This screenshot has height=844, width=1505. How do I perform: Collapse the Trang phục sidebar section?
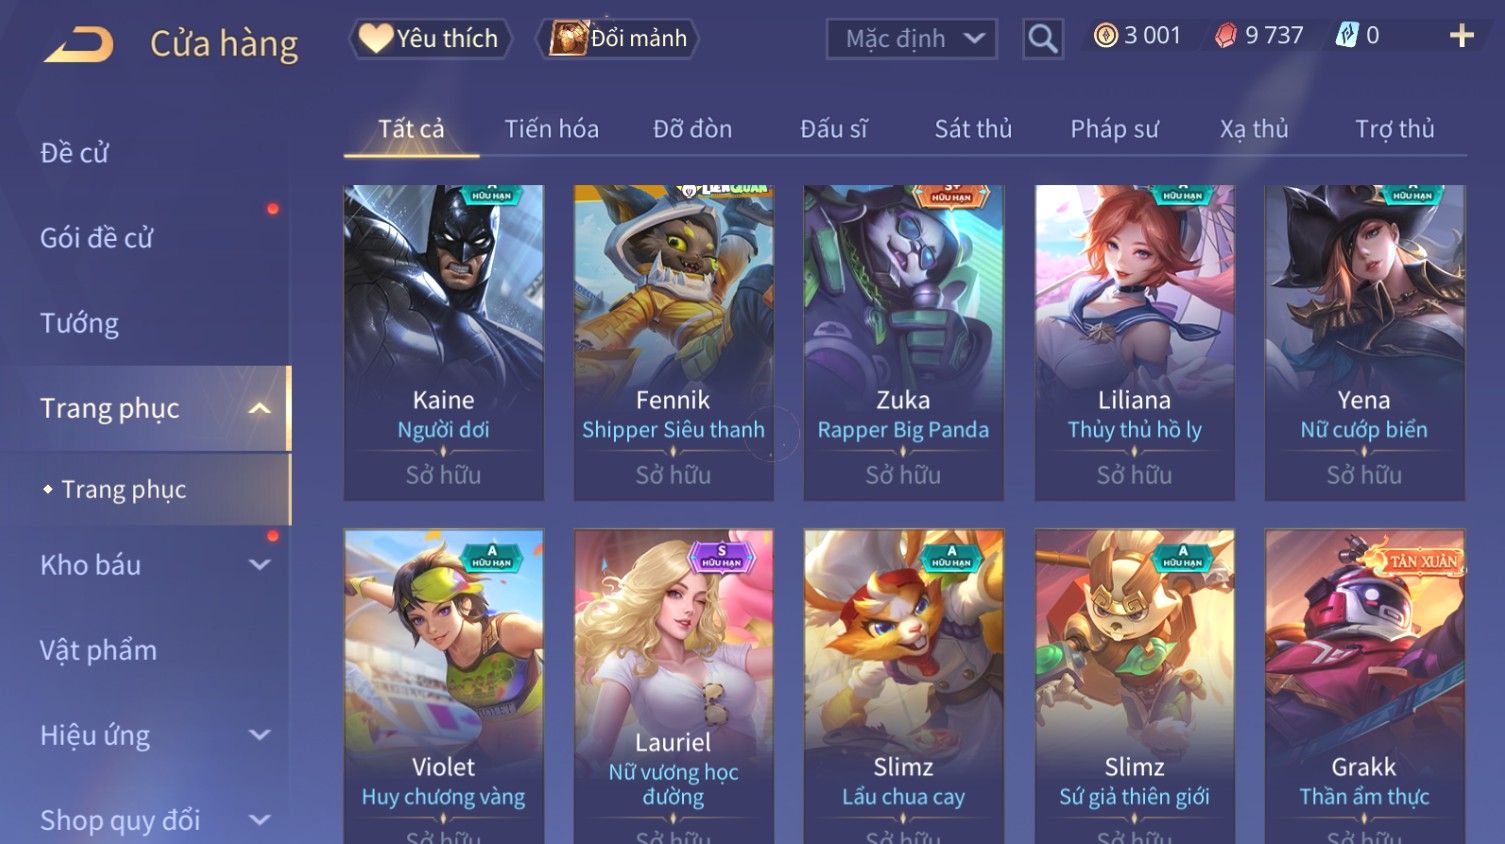click(260, 408)
